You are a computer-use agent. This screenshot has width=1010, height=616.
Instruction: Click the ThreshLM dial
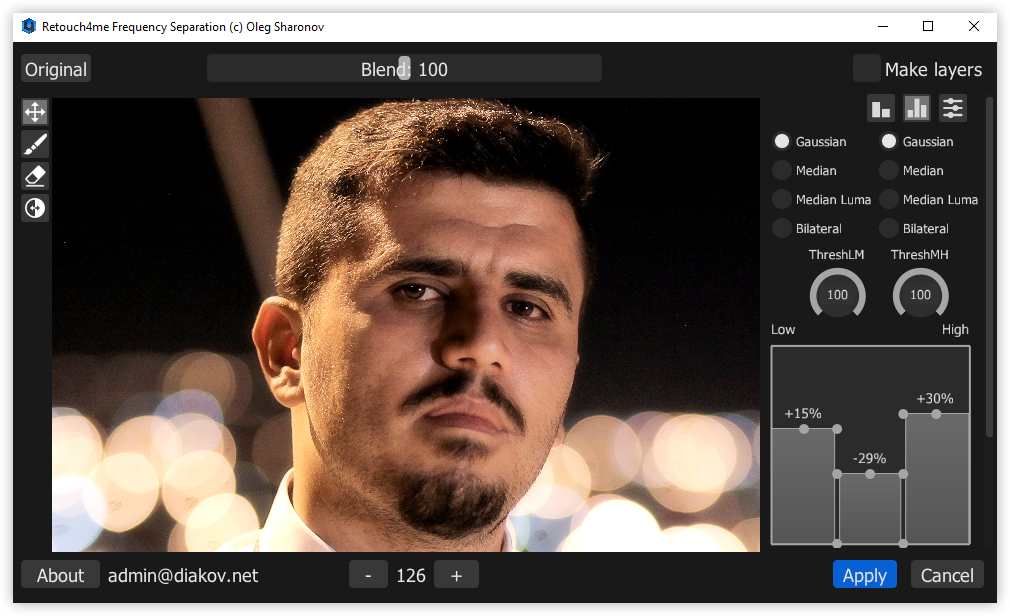(x=837, y=295)
